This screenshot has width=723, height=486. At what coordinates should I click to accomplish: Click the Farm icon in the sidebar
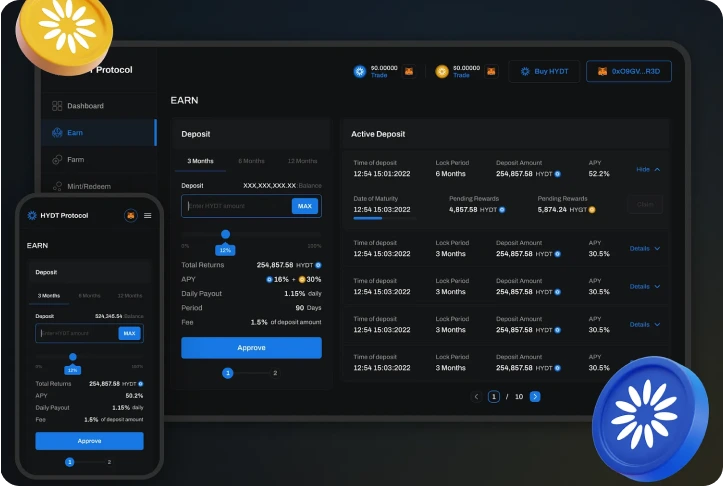click(57, 159)
